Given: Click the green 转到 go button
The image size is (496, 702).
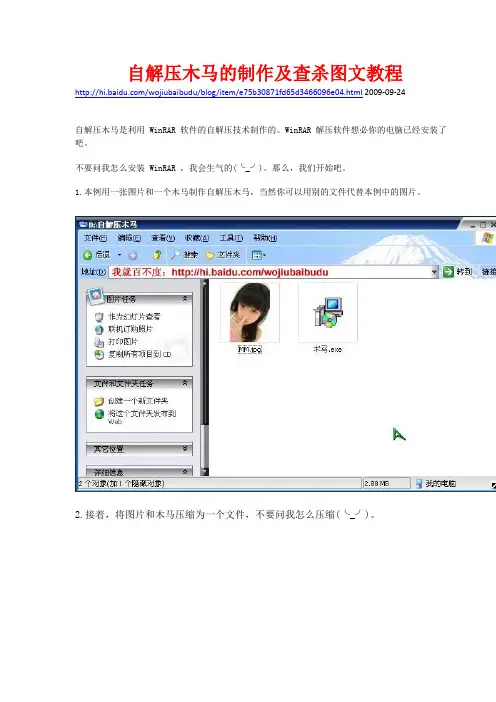Looking at the screenshot, I should [457, 272].
